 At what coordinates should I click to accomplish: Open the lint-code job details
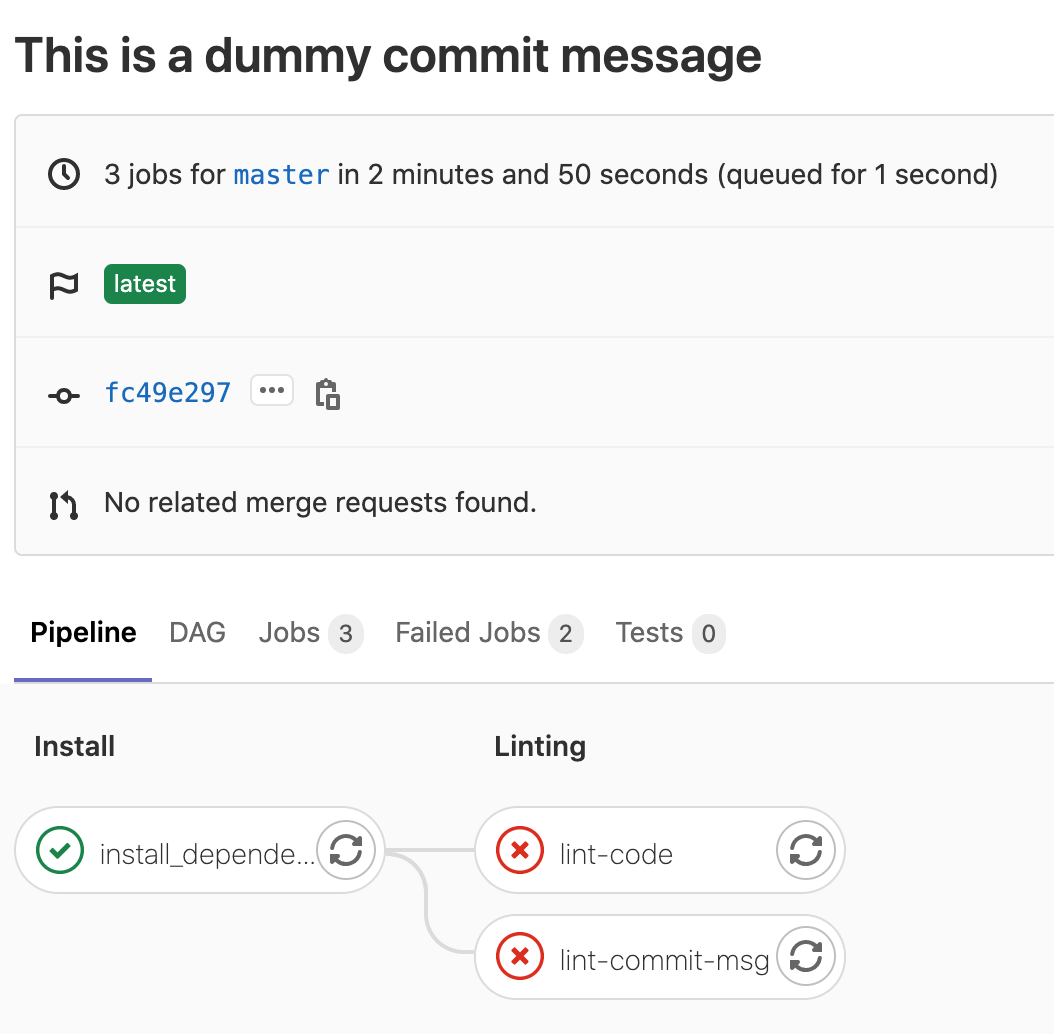pyautogui.click(x=616, y=854)
